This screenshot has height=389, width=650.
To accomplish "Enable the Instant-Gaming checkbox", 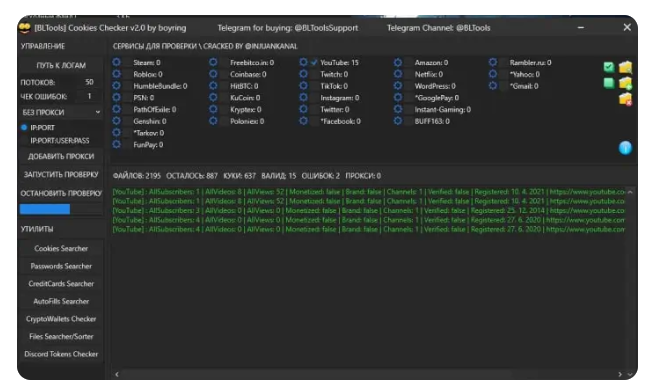I will tap(408, 109).
